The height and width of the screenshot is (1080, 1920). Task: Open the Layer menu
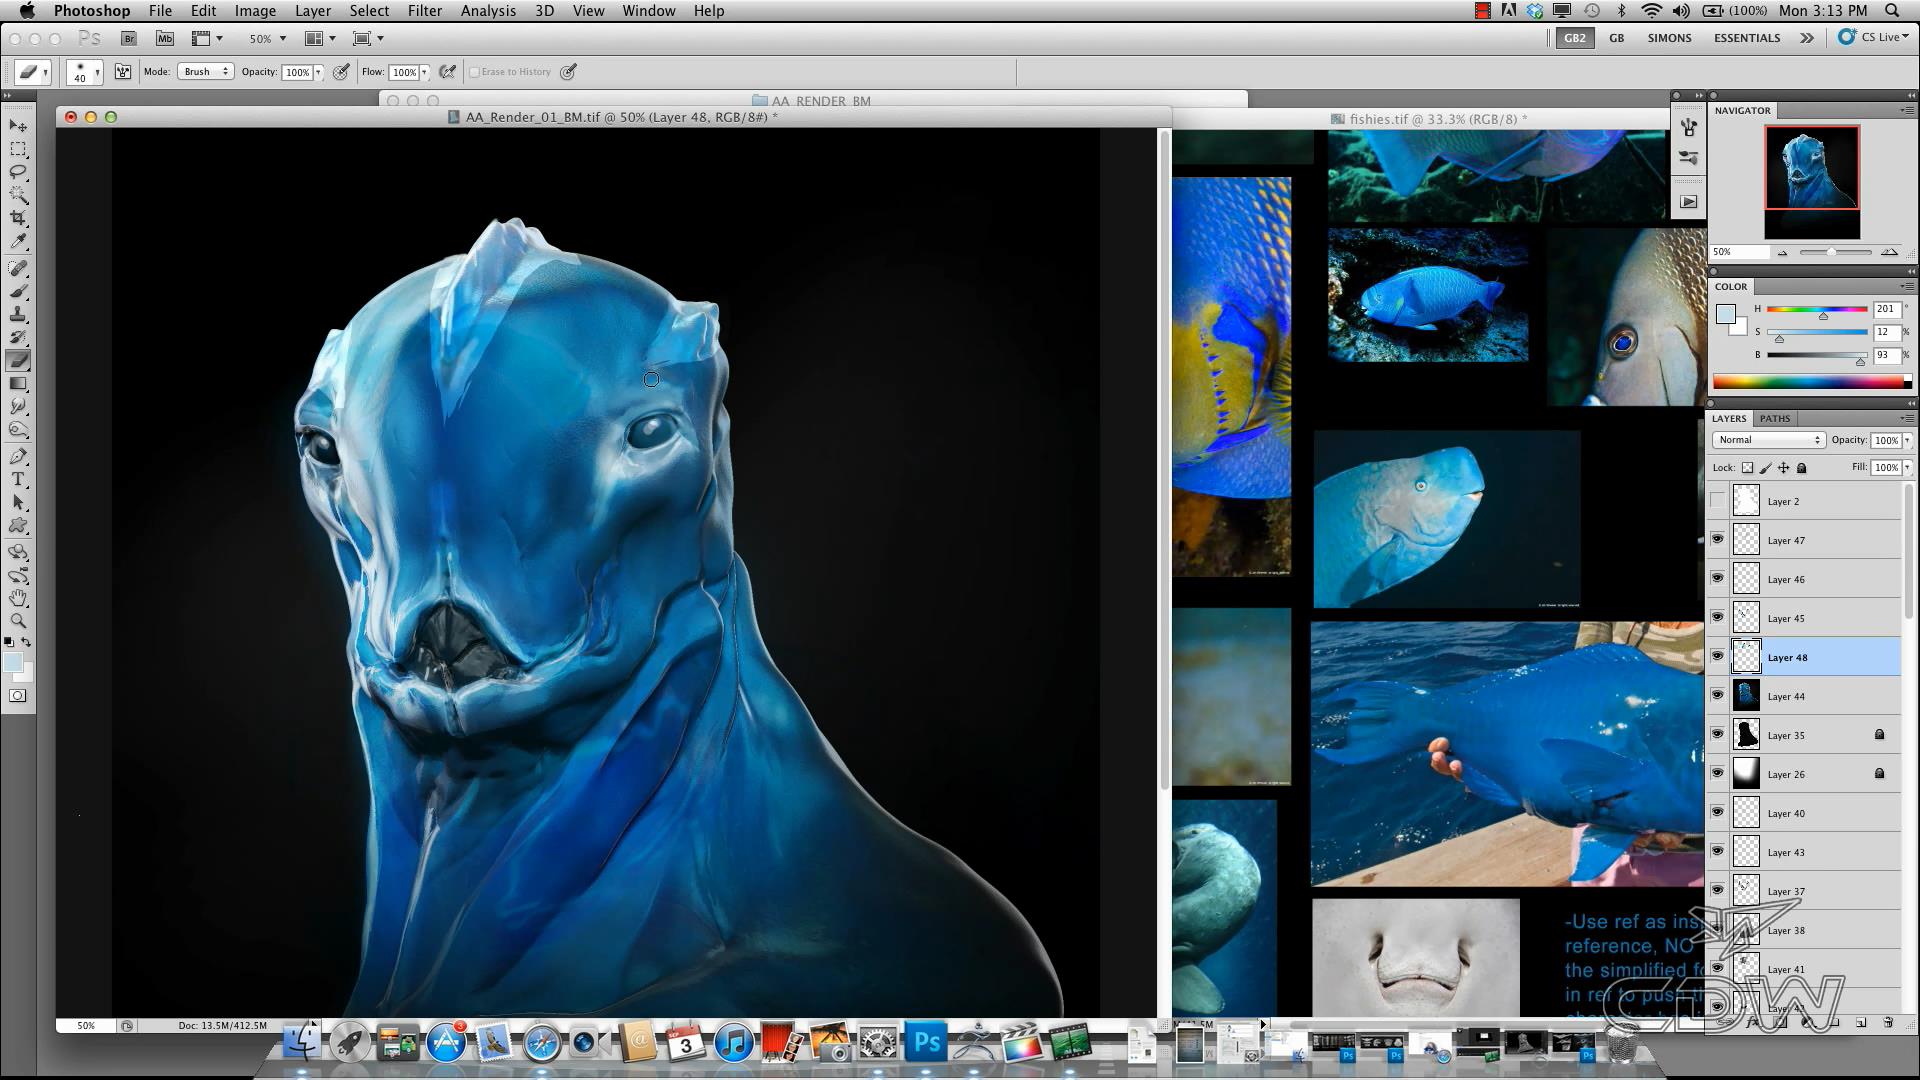(x=312, y=11)
